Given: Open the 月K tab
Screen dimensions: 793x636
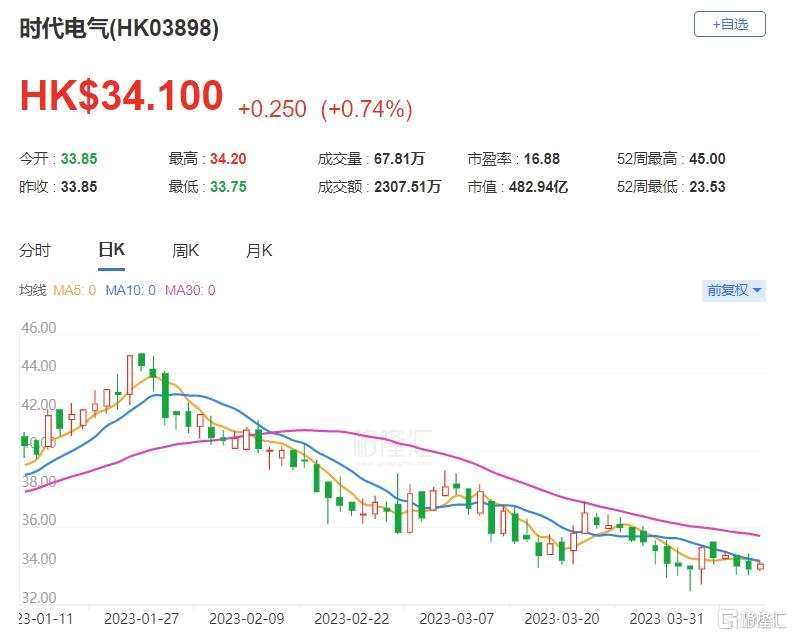Looking at the screenshot, I should tap(259, 250).
